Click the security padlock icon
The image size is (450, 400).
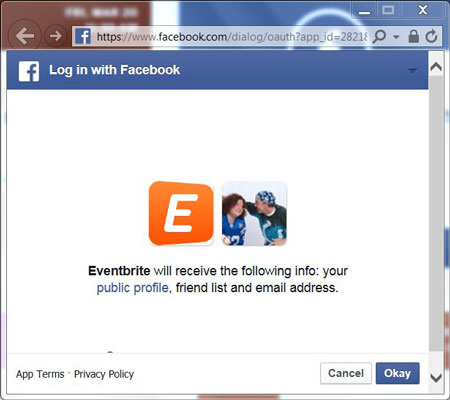[414, 36]
